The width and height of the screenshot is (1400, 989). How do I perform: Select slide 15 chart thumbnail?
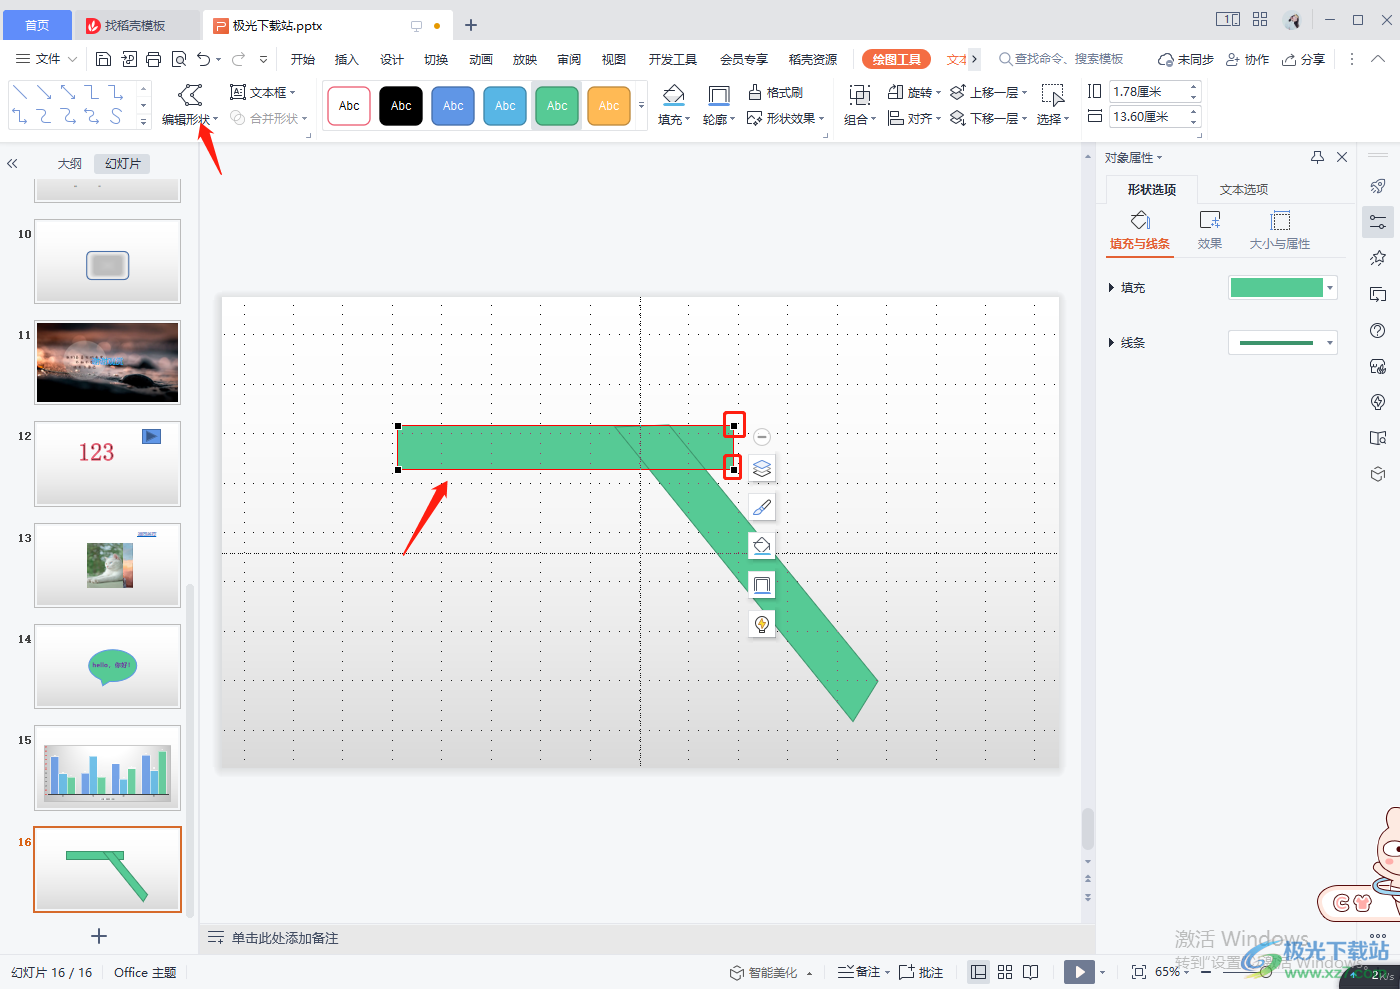click(108, 768)
